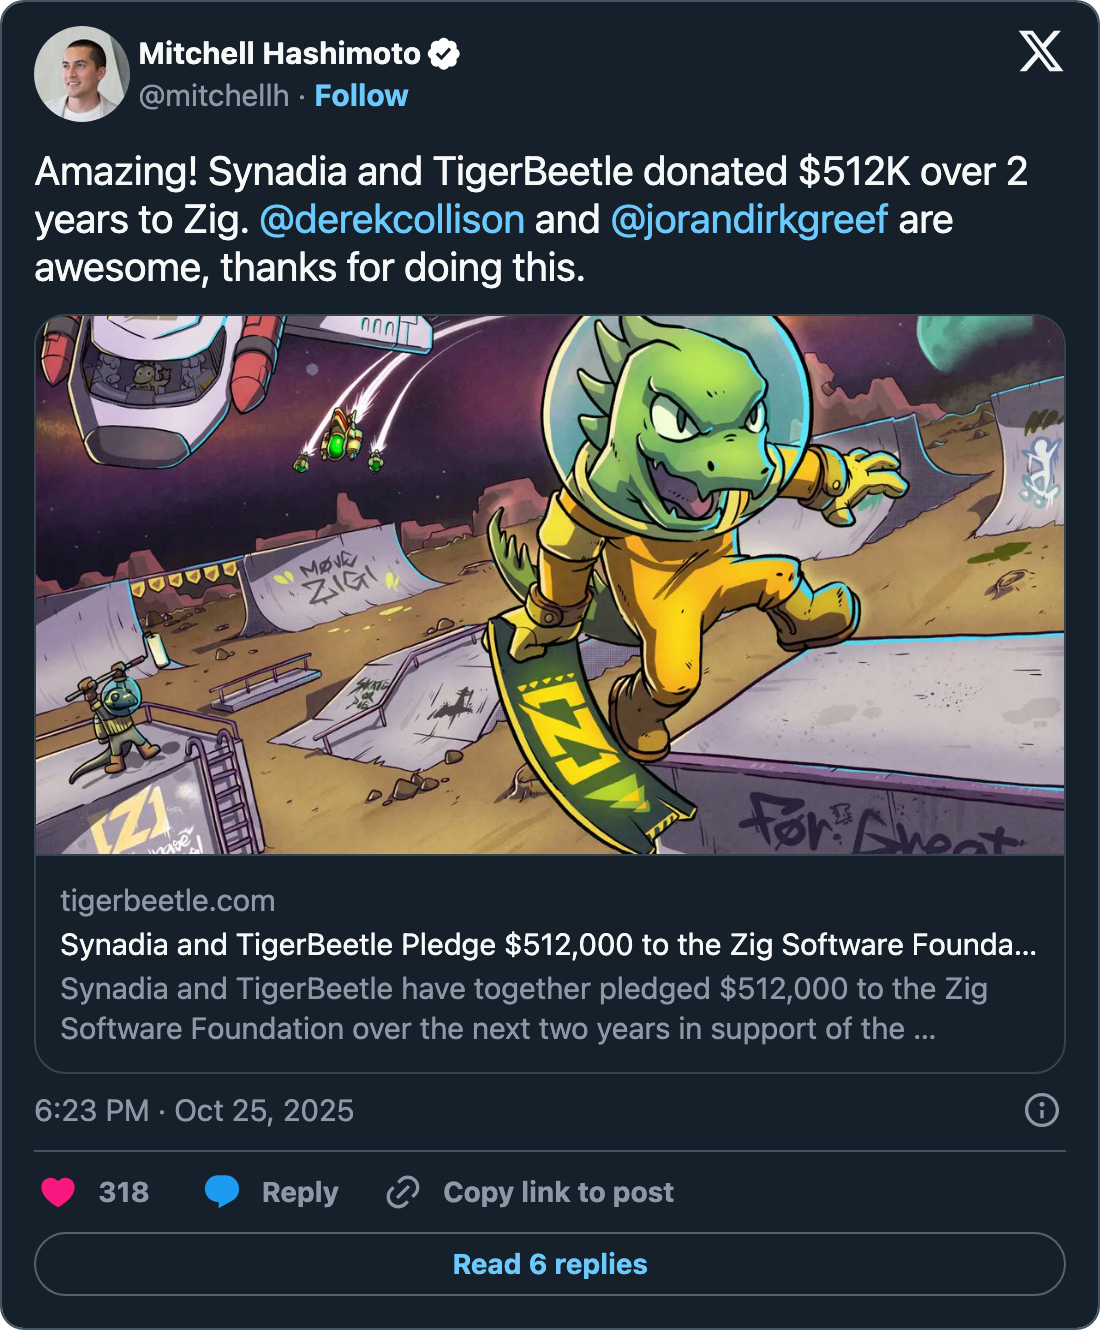Click Copy link to post

click(559, 1193)
